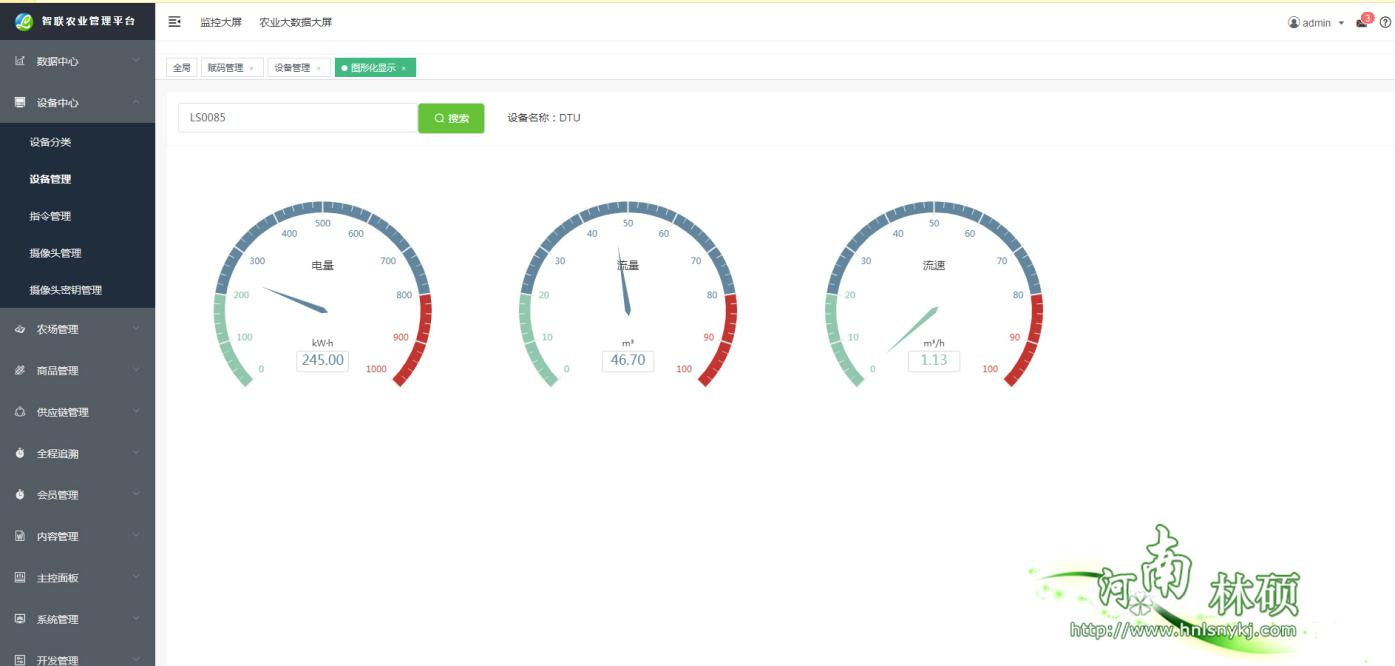Collapse the sidebar with the hamburger icon

point(175,22)
